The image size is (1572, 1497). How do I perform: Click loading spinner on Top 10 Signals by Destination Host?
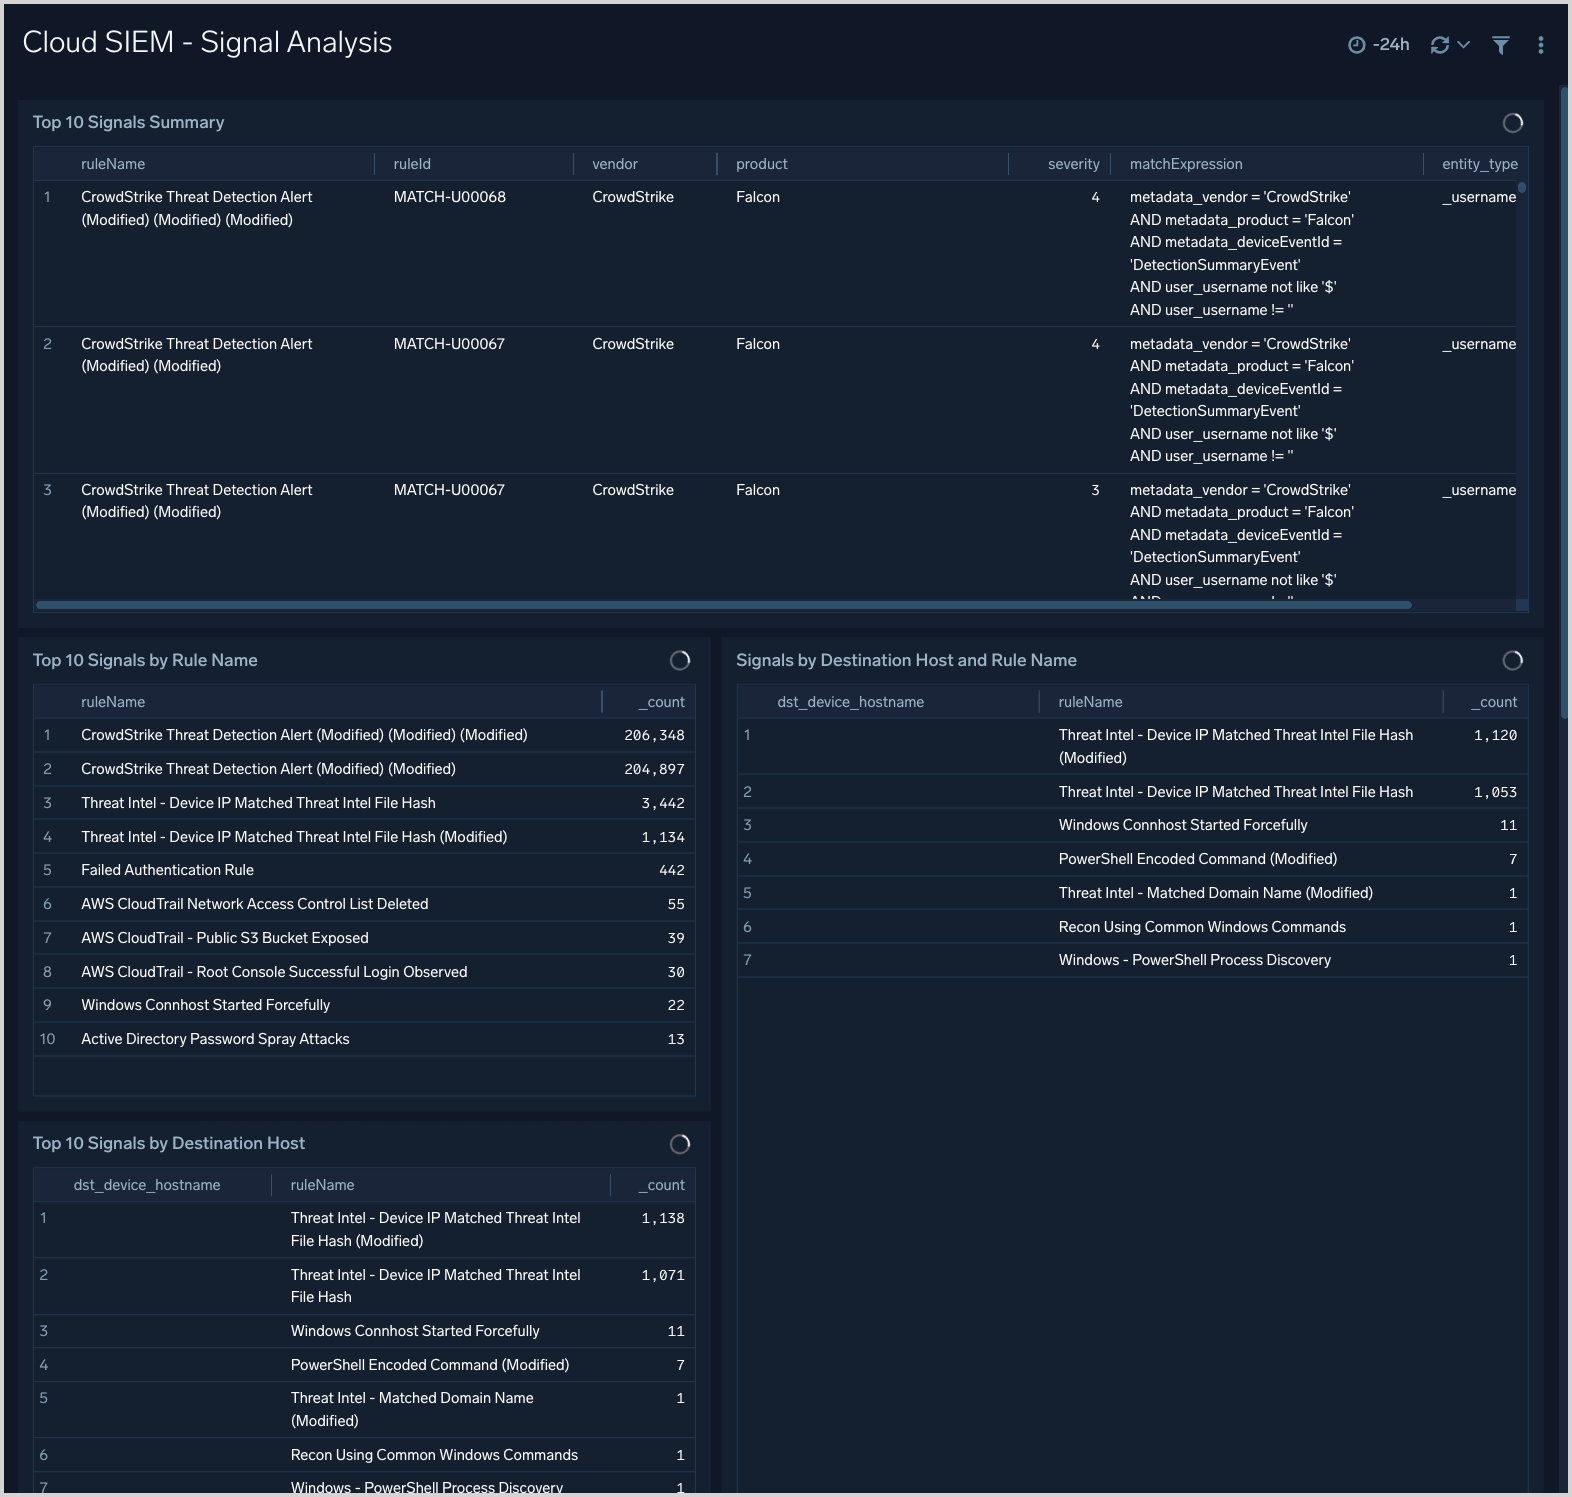(679, 1144)
